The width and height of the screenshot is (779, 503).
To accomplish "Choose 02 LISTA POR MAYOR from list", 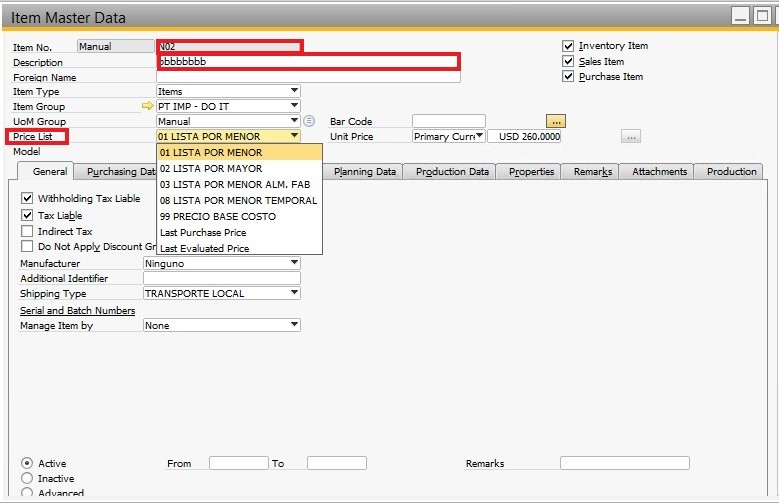I will click(x=211, y=168).
